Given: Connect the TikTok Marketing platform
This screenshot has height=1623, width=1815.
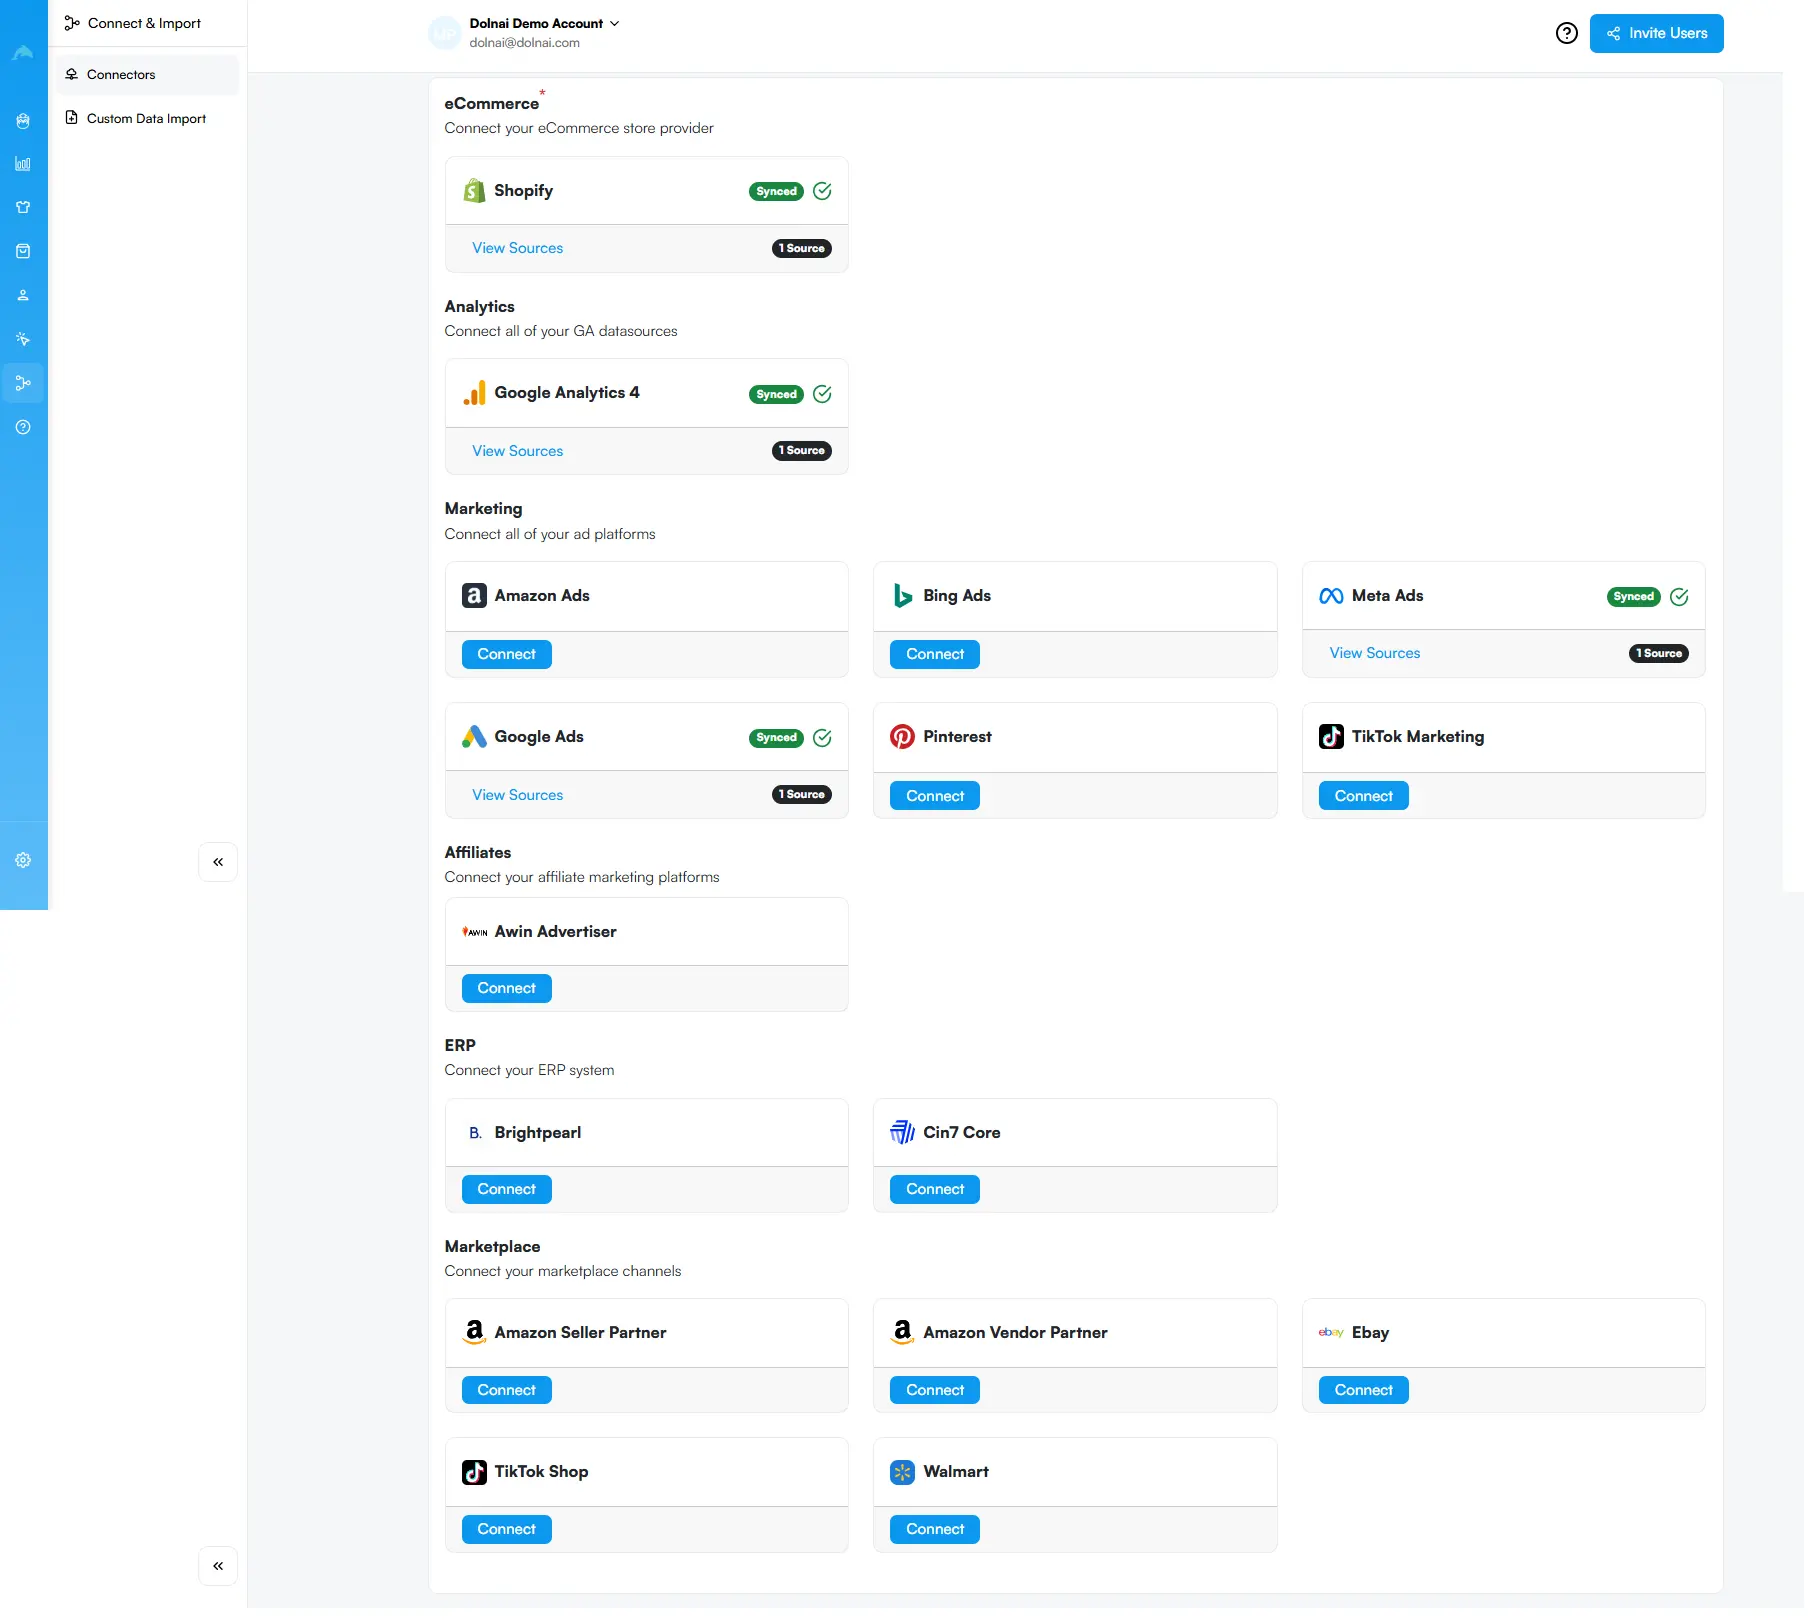Looking at the screenshot, I should click(x=1362, y=795).
